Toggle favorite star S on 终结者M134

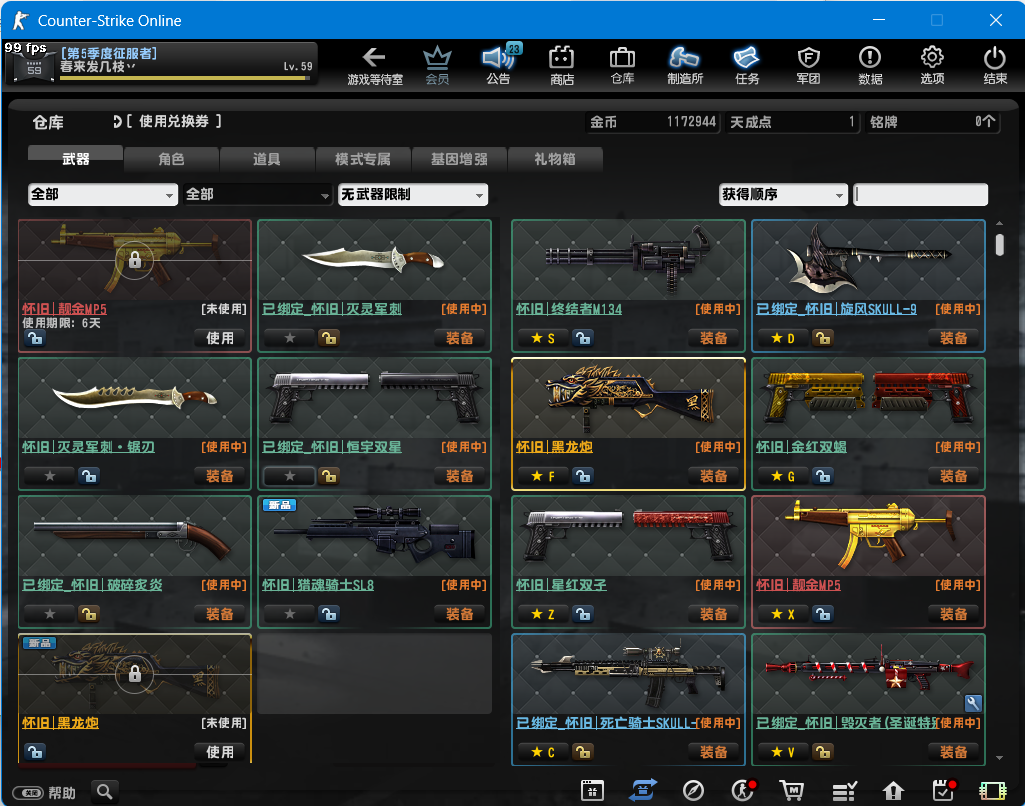coord(543,338)
